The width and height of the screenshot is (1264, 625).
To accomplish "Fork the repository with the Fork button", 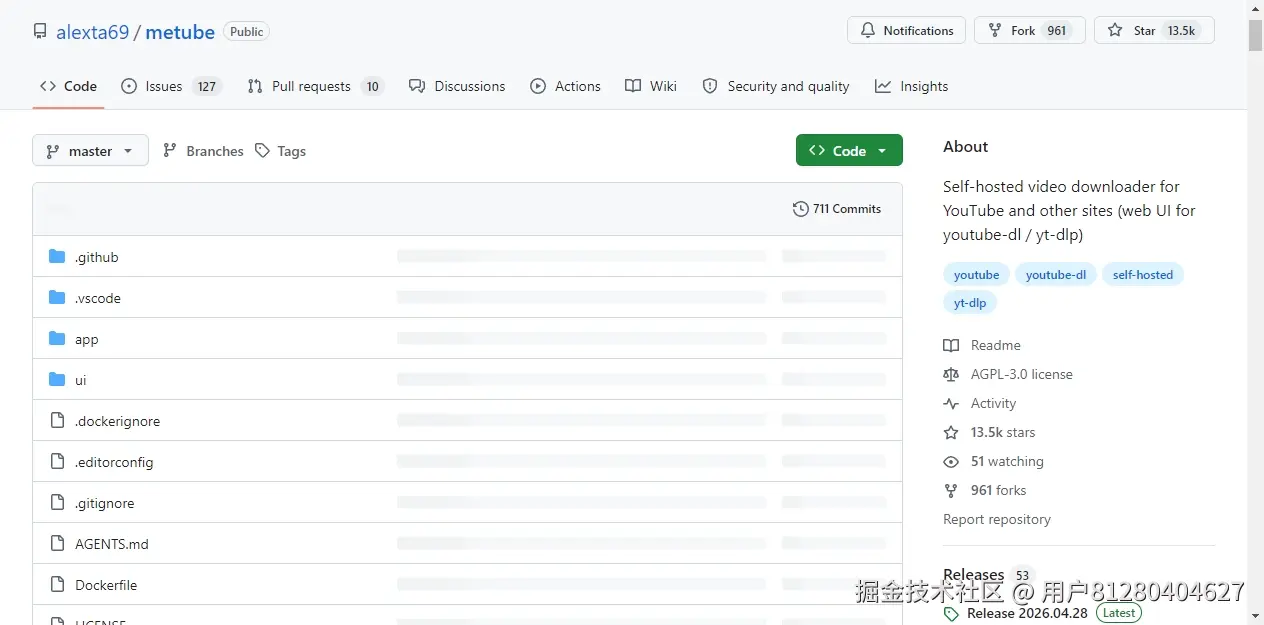I will pos(1030,31).
